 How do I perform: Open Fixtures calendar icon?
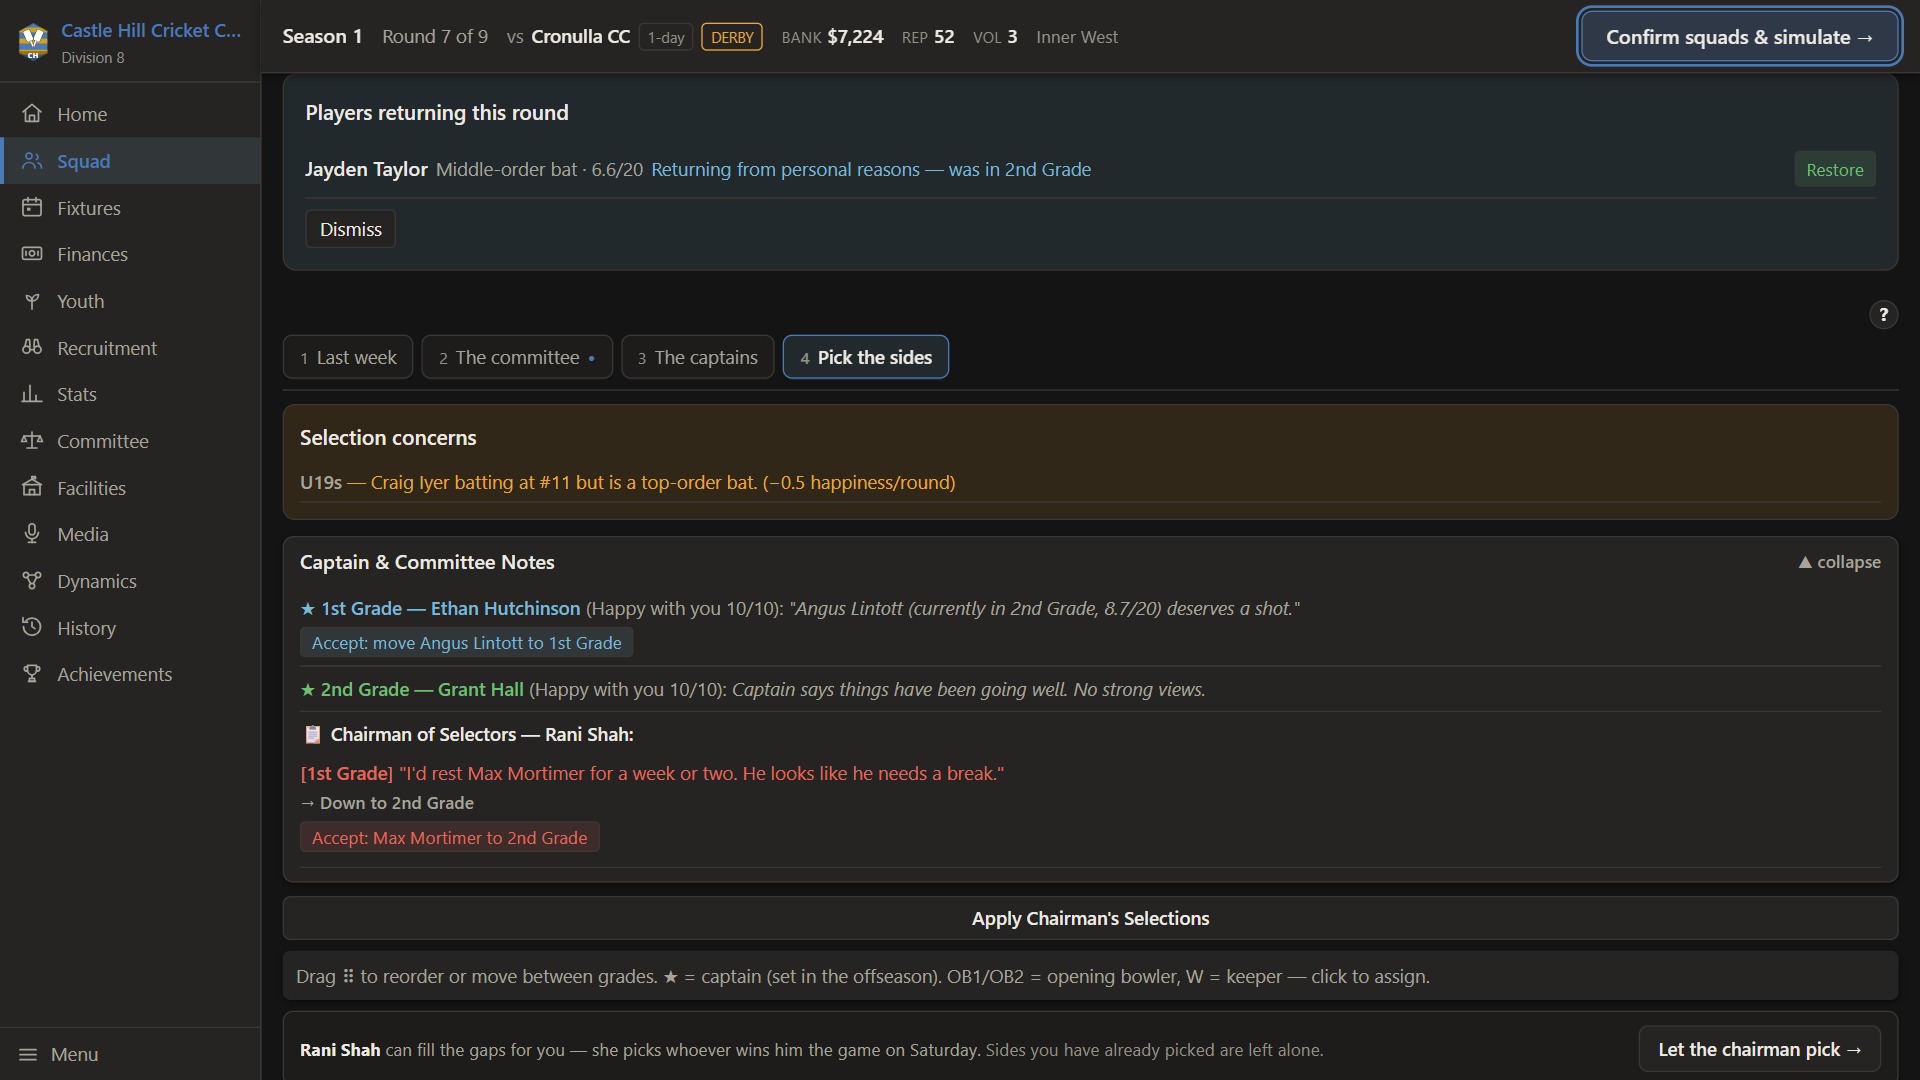click(32, 208)
